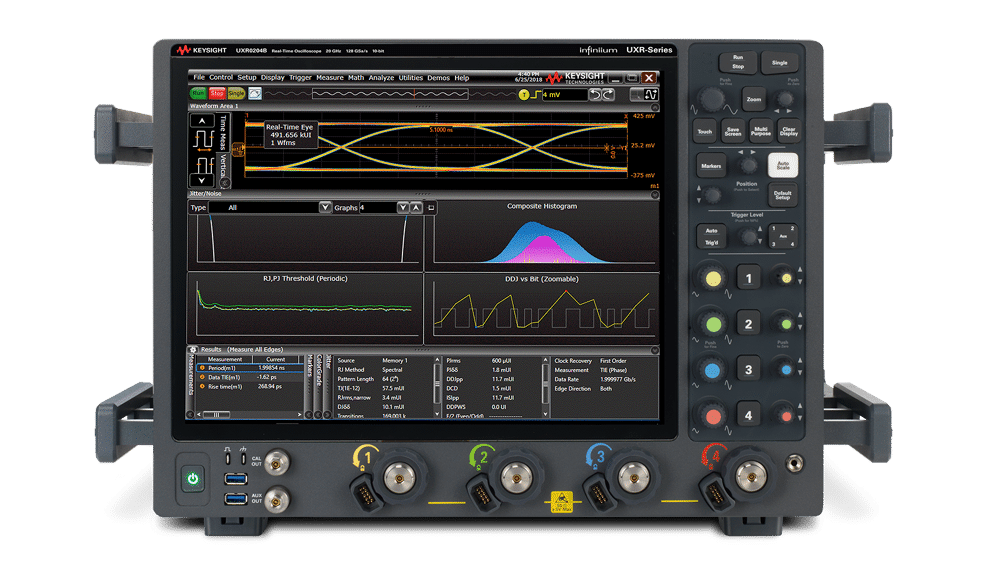Toggle the Markers hardware key
Viewport: 1000px width, 563px height.
(x=711, y=166)
